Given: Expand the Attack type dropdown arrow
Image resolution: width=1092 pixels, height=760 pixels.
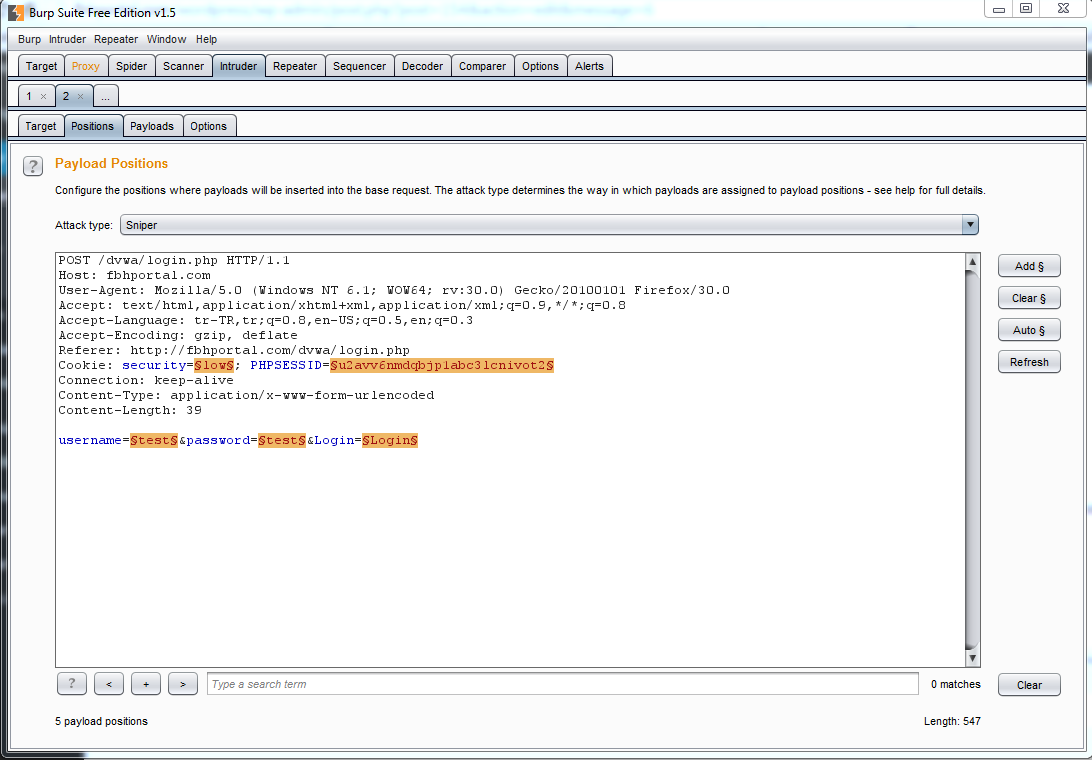Looking at the screenshot, I should [969, 225].
